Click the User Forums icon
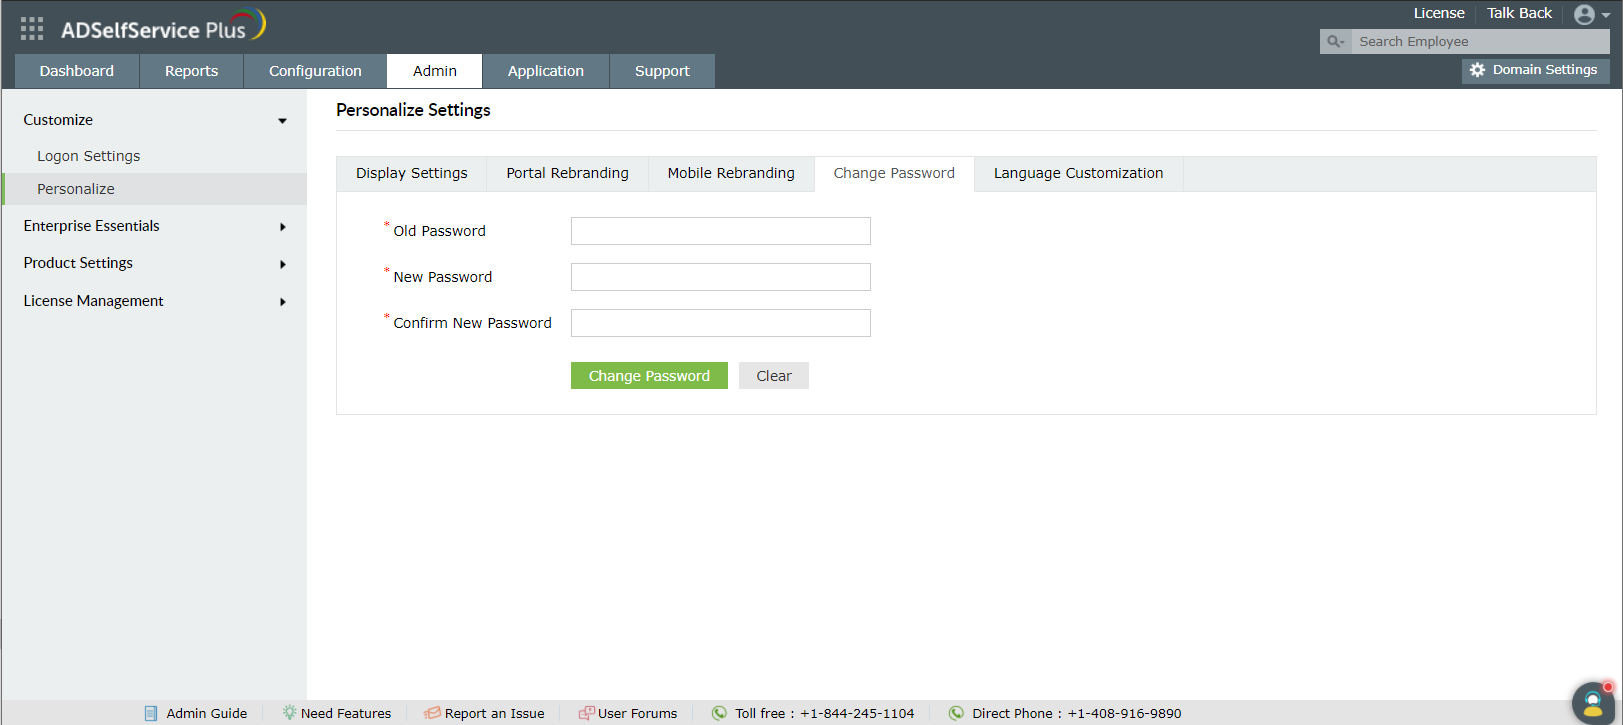 coord(586,713)
